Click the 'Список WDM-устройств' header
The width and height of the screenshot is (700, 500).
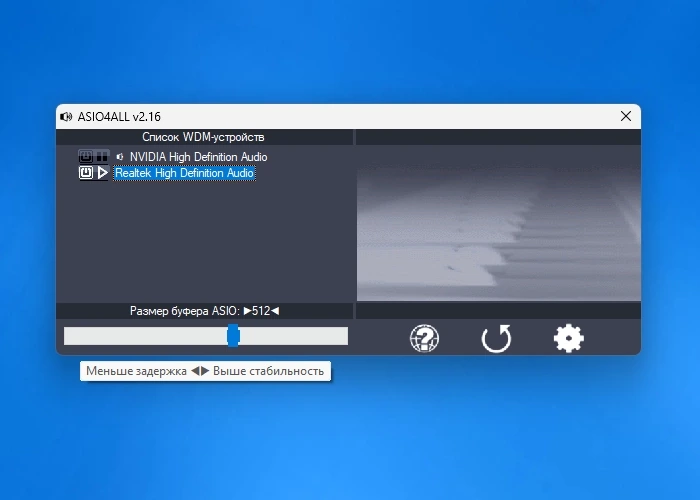point(203,137)
